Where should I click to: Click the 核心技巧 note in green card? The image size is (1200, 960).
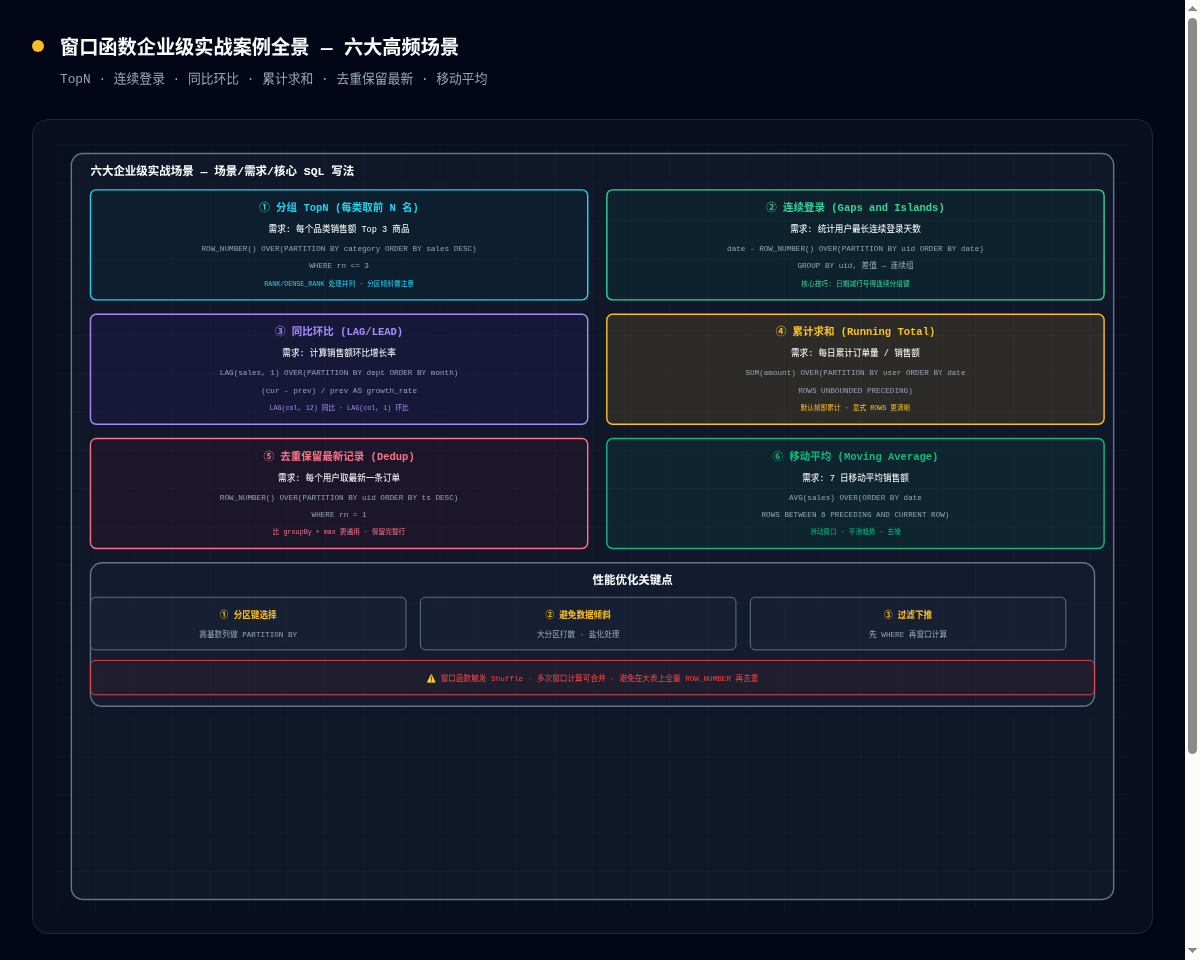tap(855, 284)
